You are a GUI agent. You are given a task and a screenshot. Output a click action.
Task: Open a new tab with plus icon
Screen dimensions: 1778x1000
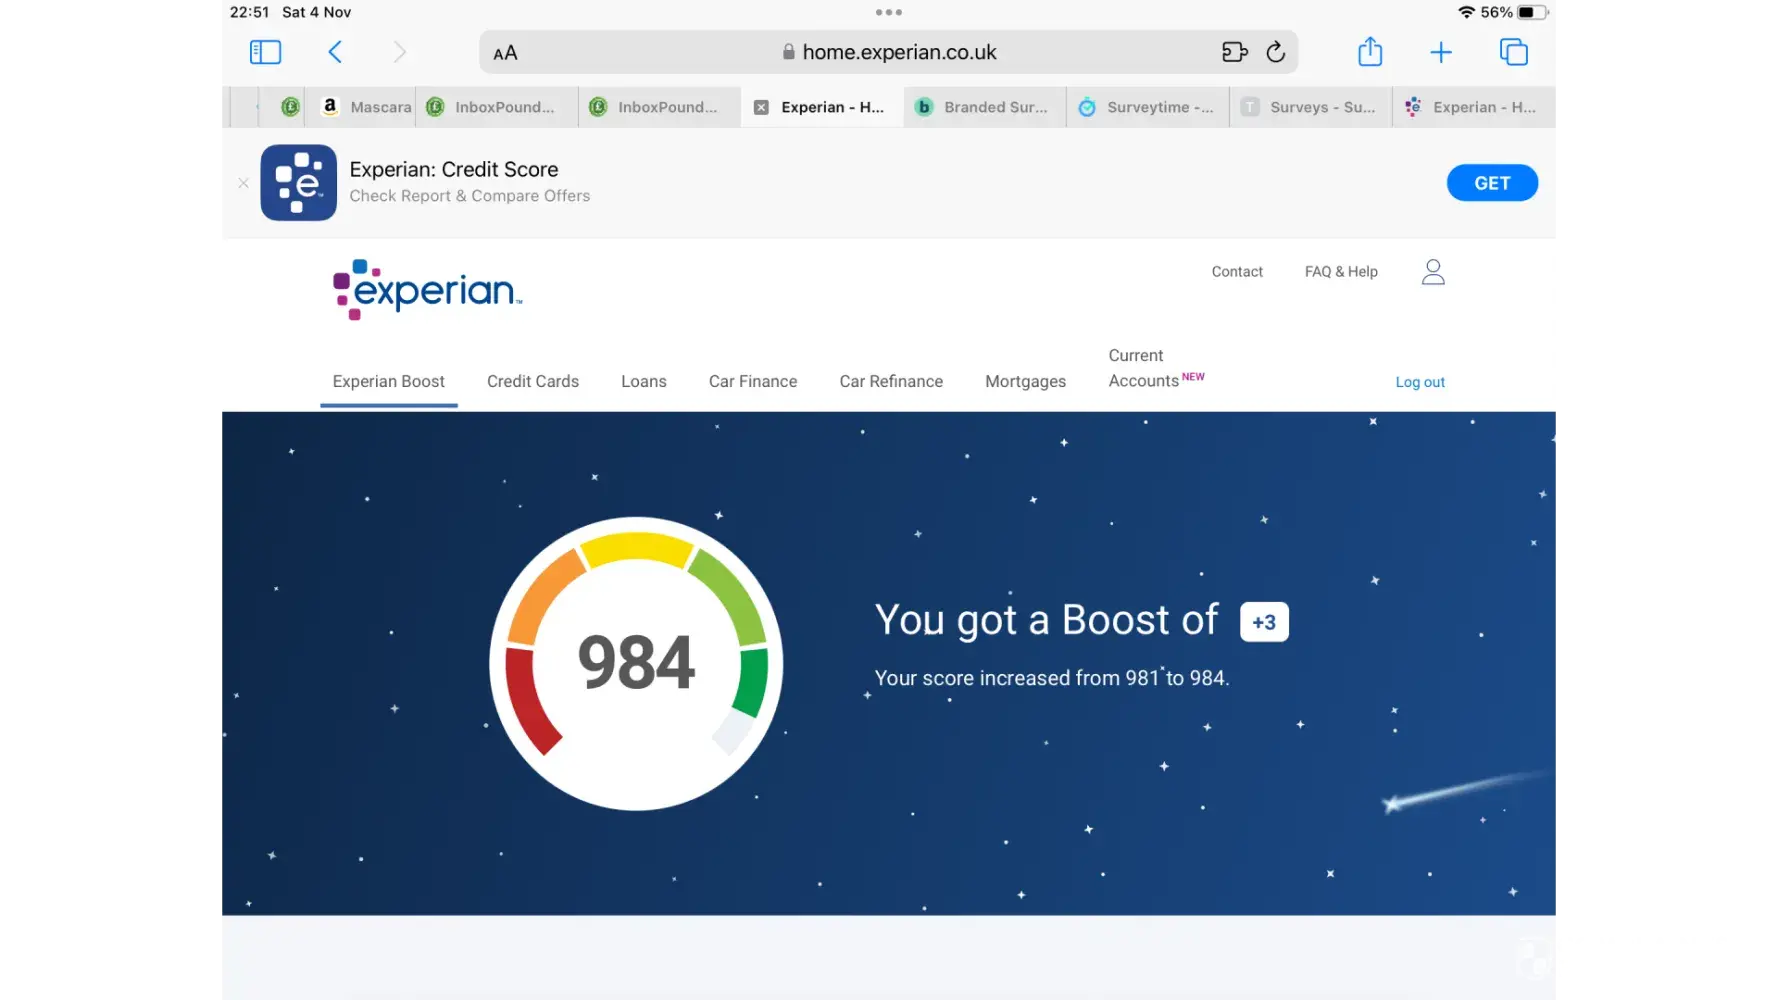tap(1440, 52)
